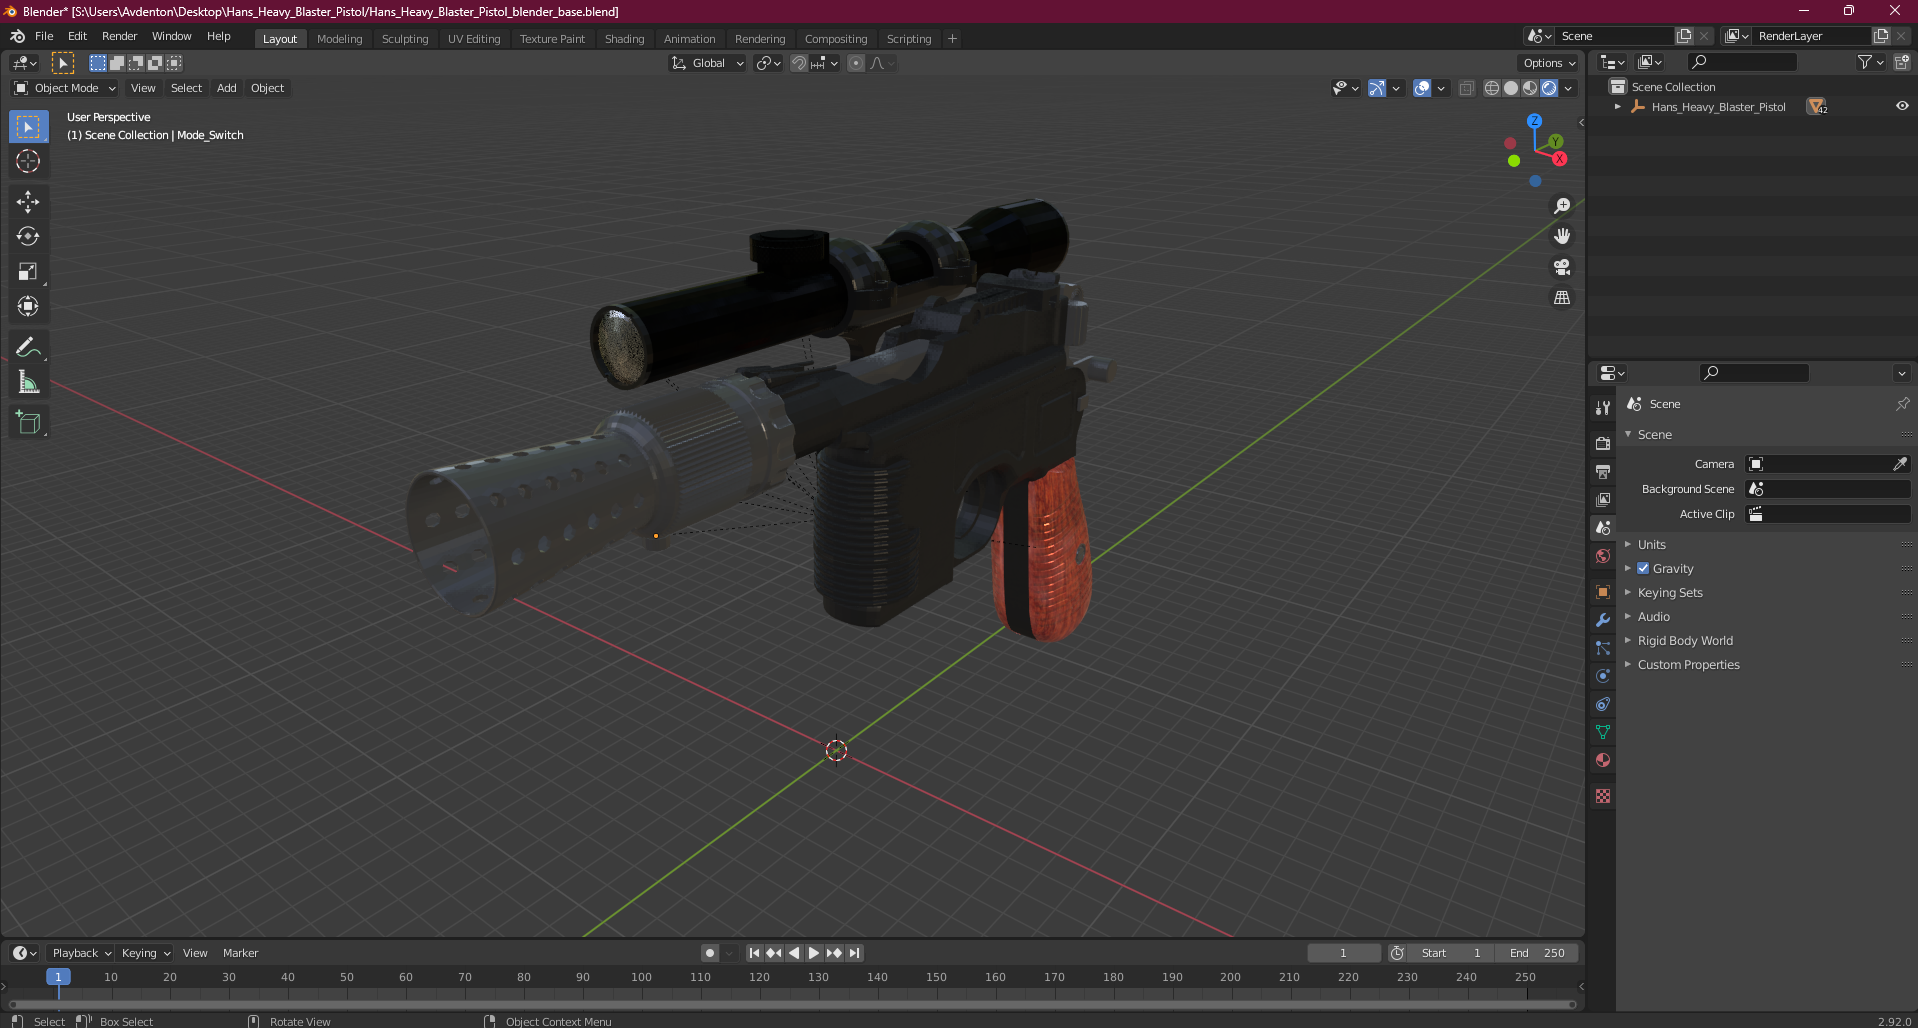Image resolution: width=1918 pixels, height=1028 pixels.
Task: Click the add workspace plus button
Action: tap(952, 39)
